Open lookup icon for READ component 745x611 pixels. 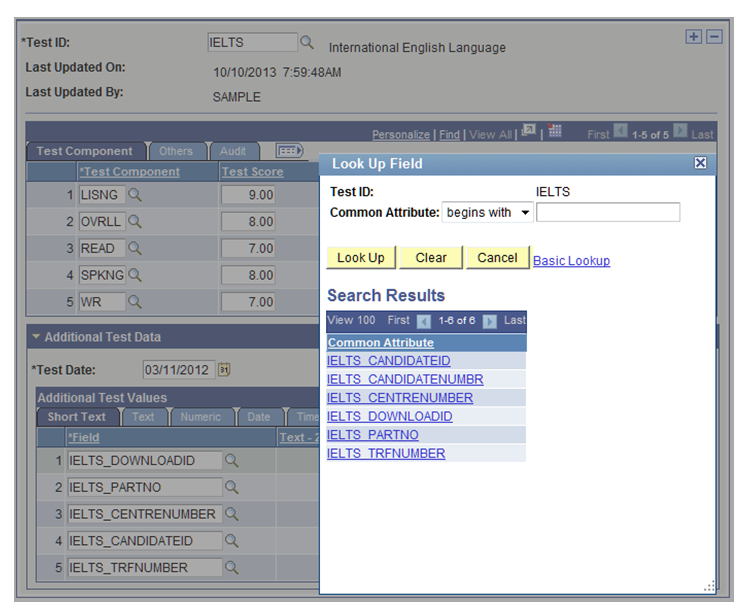(135, 248)
